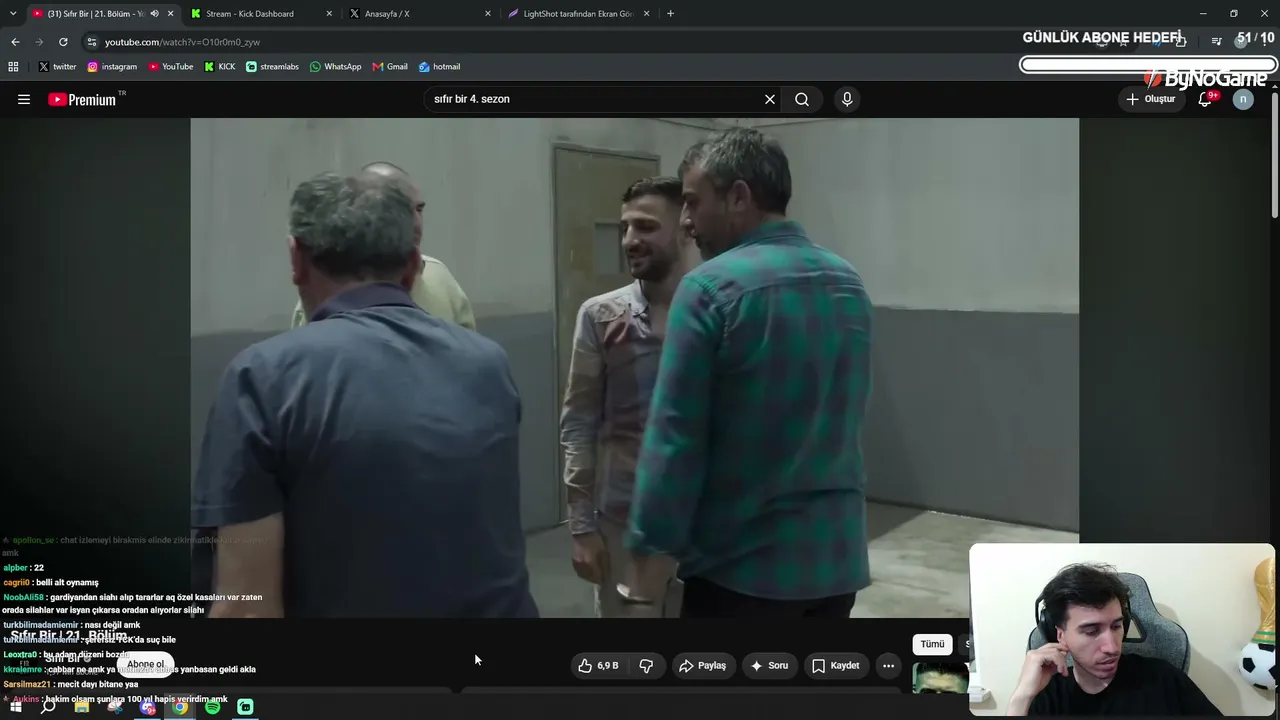The image size is (1280, 720).
Task: Open the recommended video thumbnail below Tümü
Action: (x=941, y=679)
